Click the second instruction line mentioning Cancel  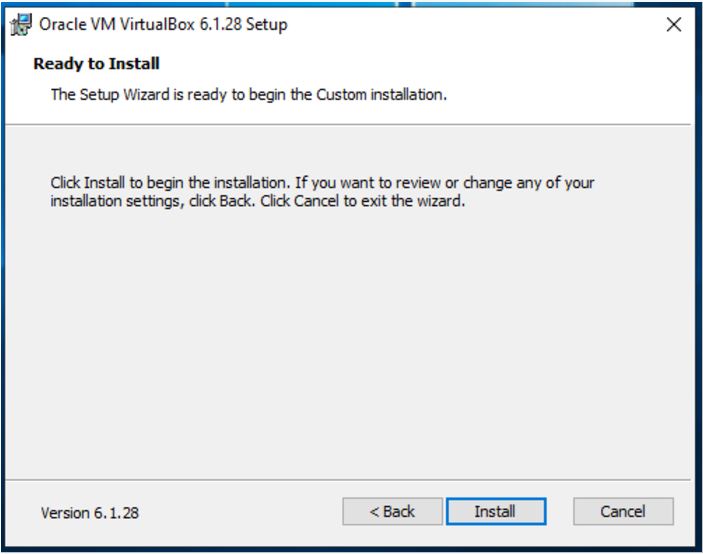point(258,200)
